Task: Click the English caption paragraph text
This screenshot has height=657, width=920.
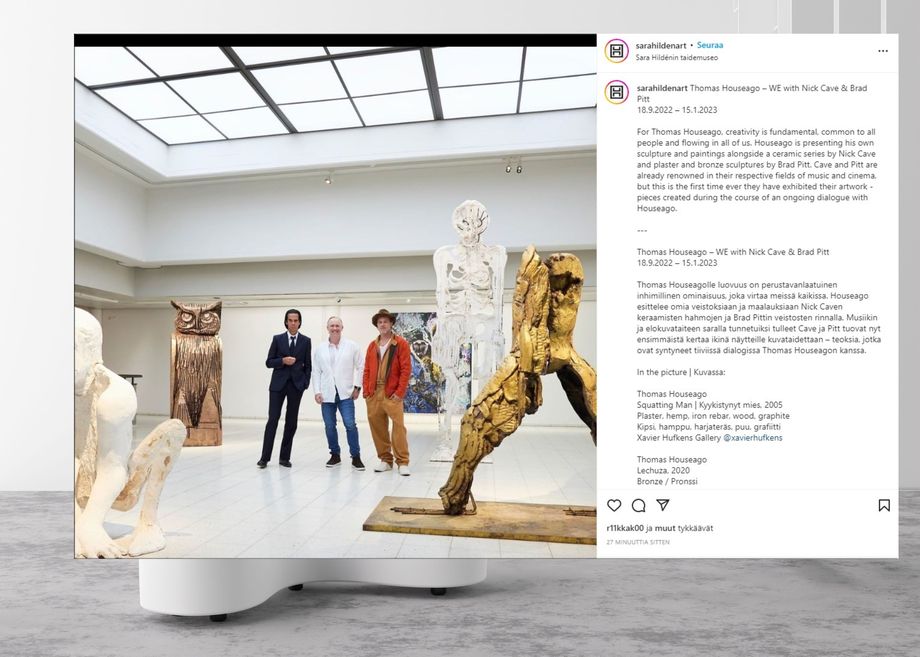Action: tap(757, 170)
